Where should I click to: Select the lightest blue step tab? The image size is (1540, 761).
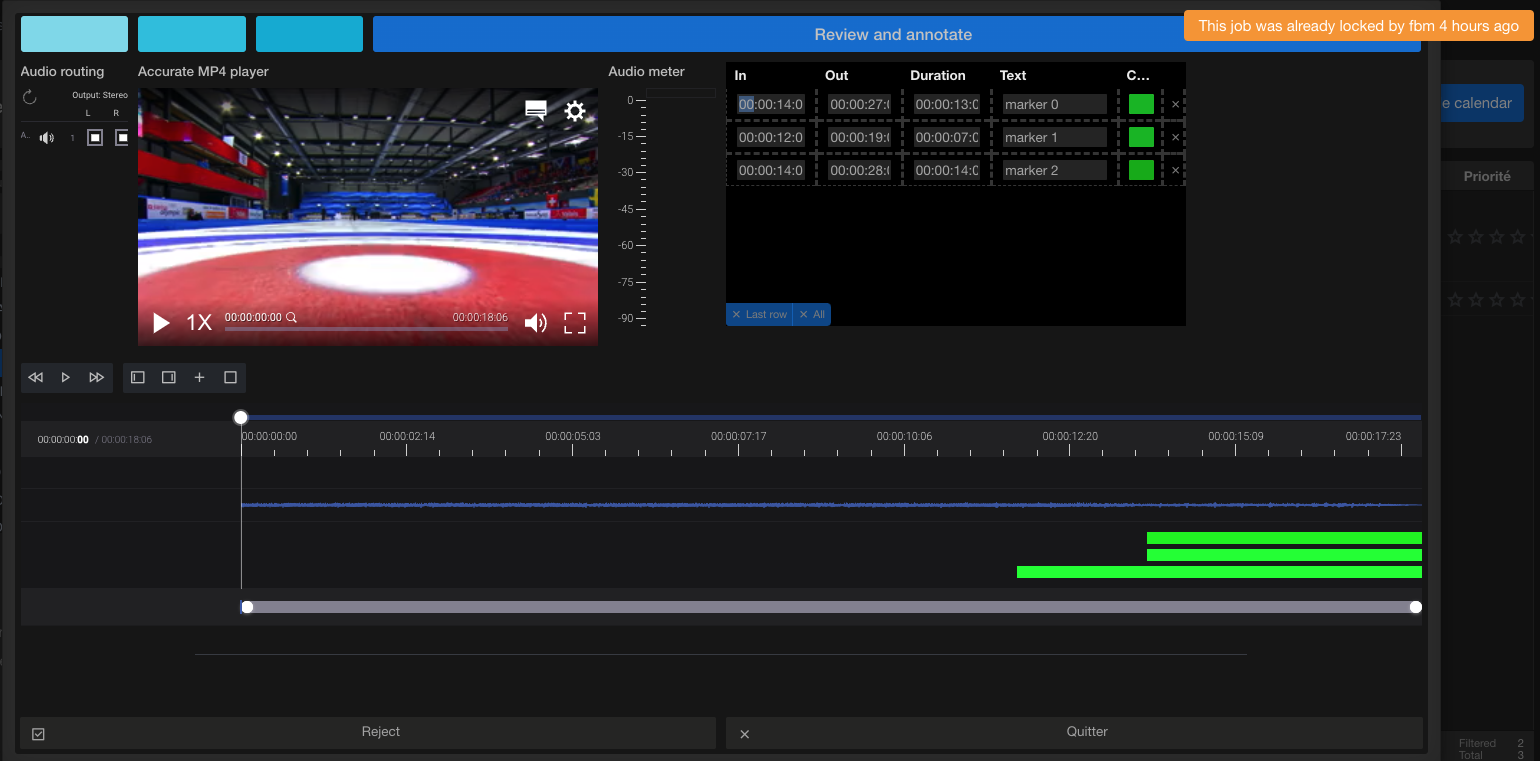74,34
